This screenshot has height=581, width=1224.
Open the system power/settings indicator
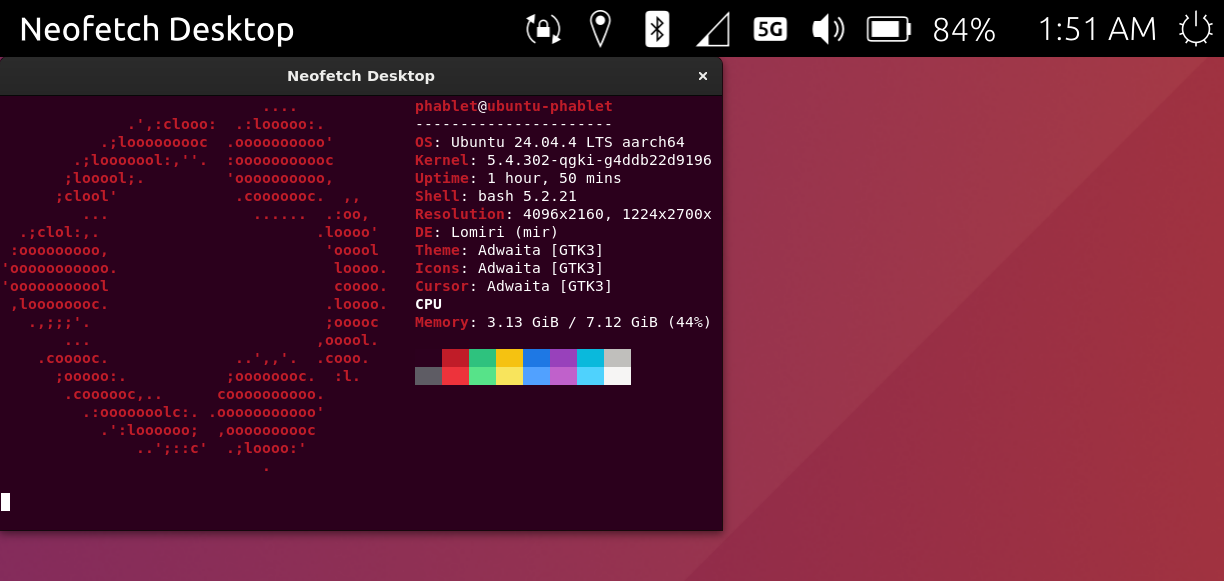1196,29
